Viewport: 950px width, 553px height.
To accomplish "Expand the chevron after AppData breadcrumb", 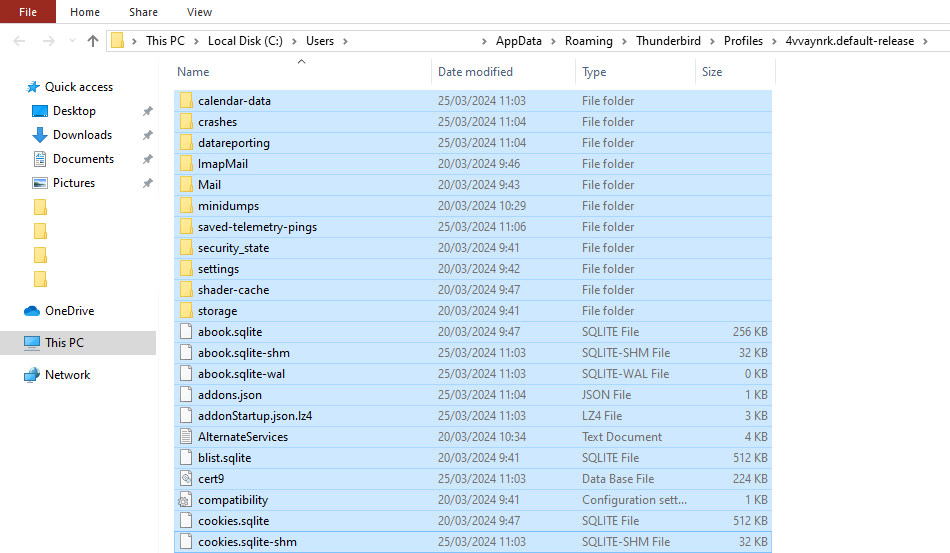I will [553, 41].
